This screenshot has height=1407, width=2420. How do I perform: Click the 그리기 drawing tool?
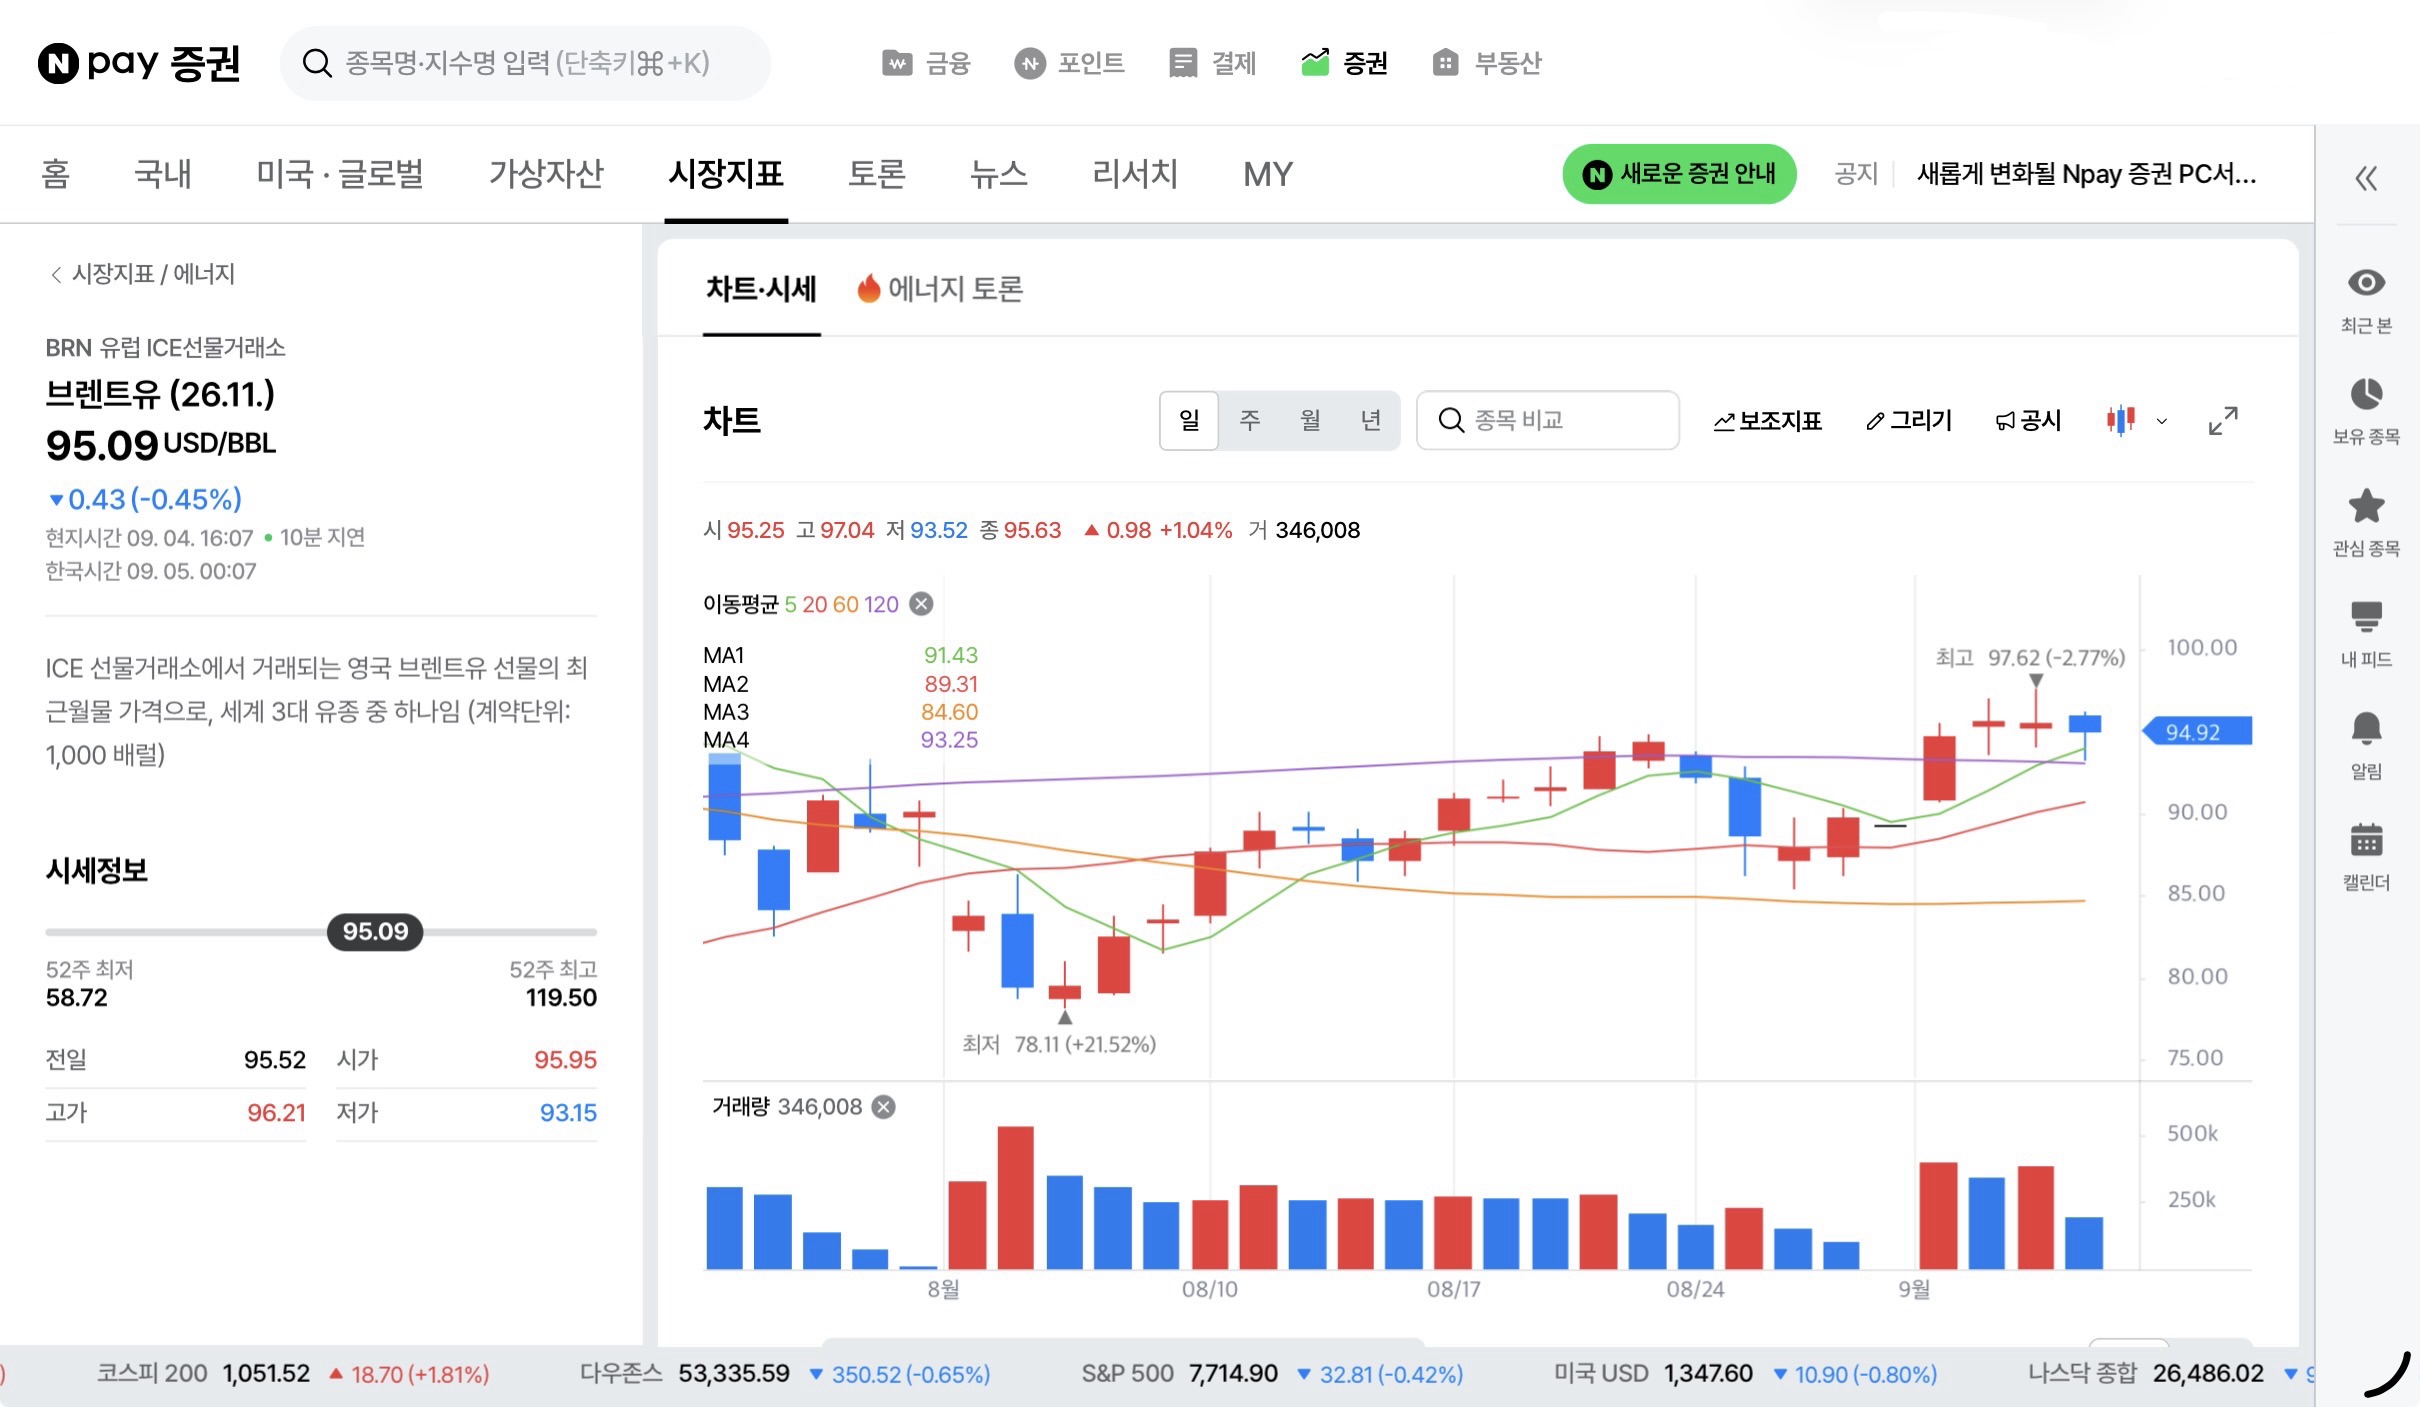(1909, 421)
